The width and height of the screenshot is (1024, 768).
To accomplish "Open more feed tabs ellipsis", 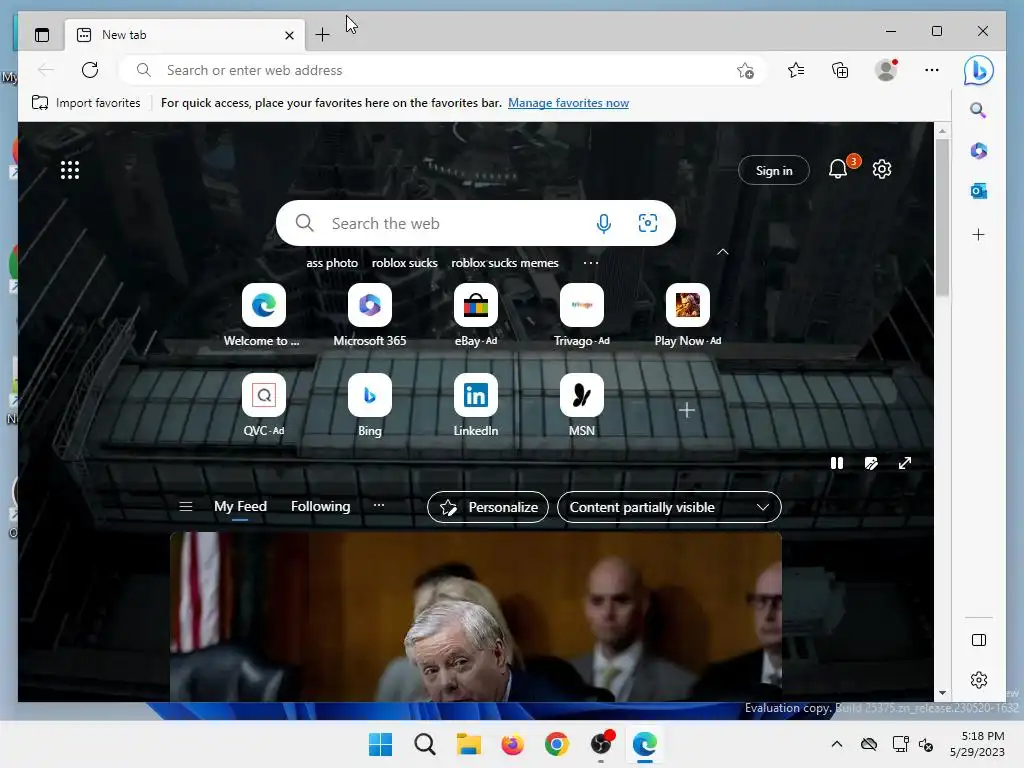I will coord(379,505).
